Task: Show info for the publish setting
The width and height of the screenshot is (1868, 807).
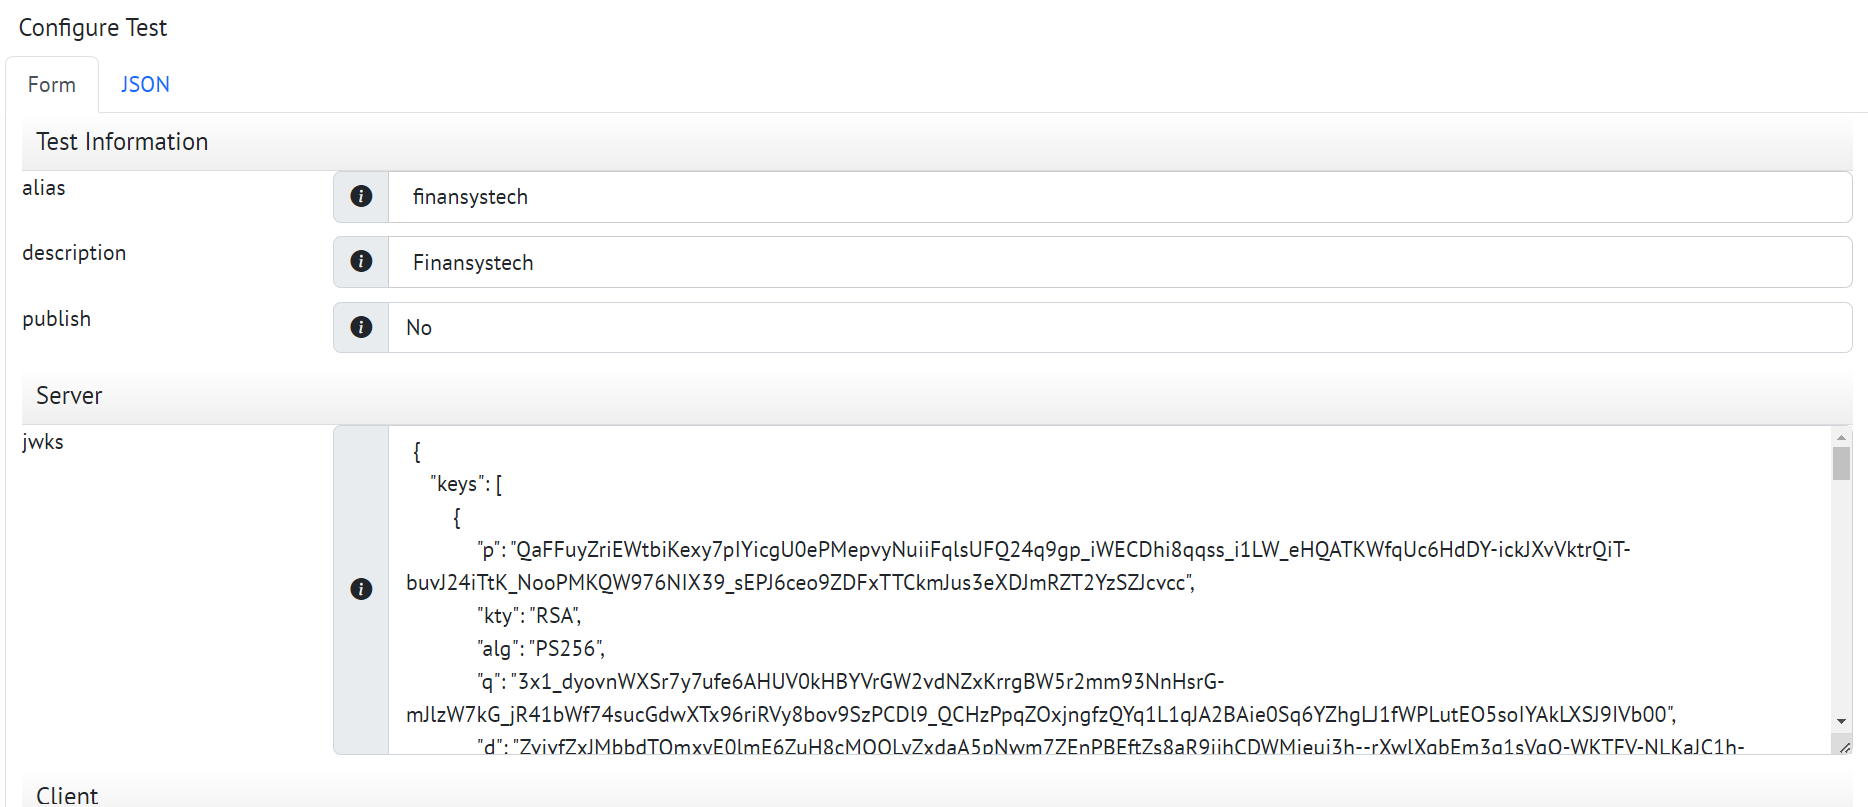Action: (x=361, y=327)
